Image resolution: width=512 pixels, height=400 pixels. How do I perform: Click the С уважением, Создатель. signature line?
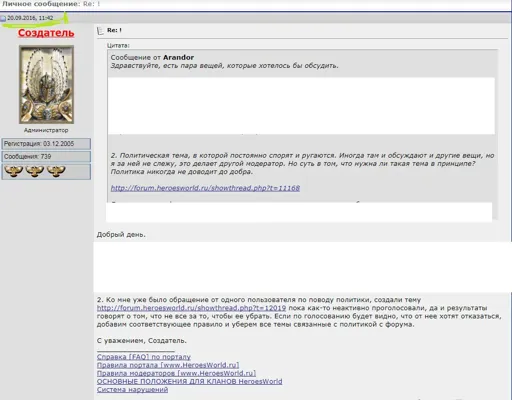point(142,341)
